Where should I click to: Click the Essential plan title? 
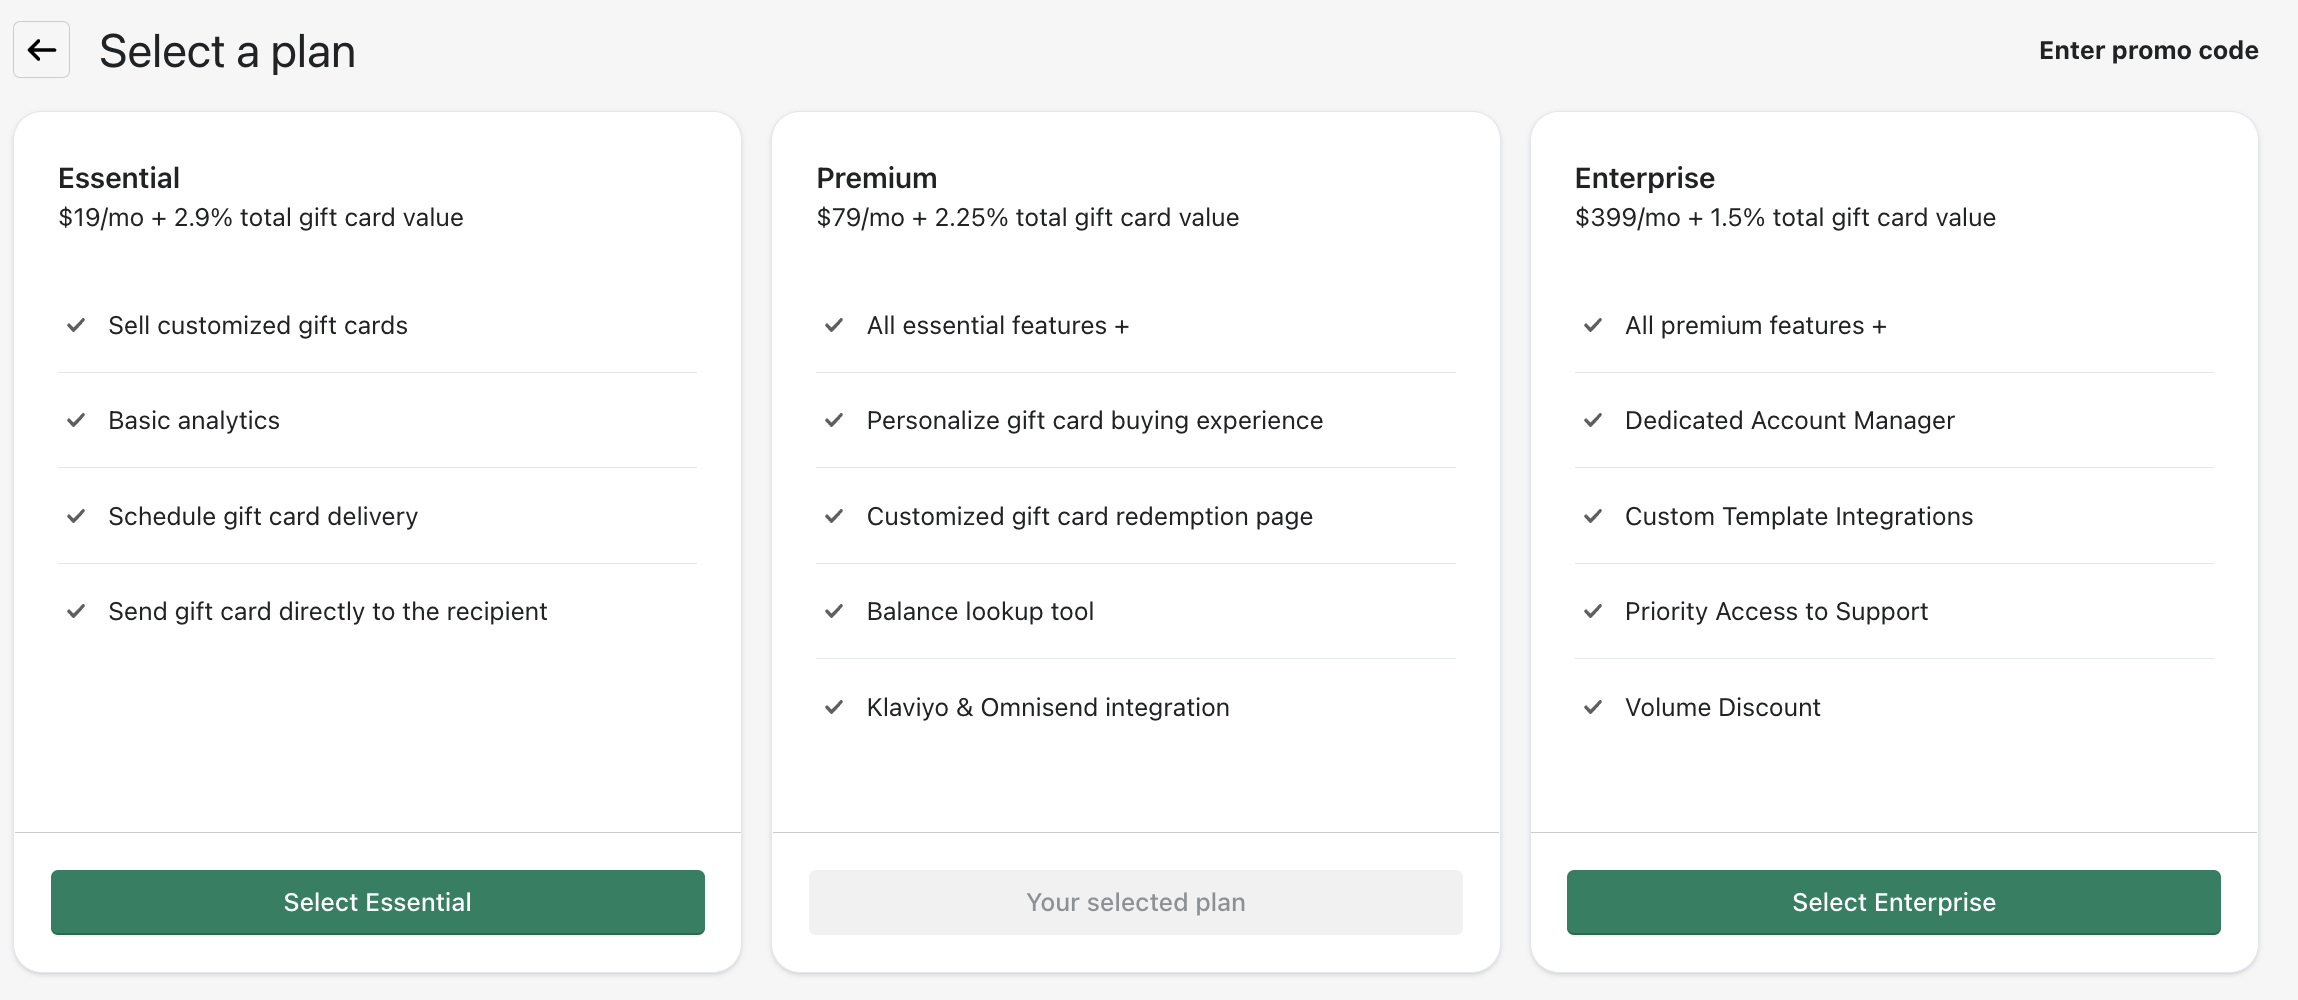[x=119, y=178]
